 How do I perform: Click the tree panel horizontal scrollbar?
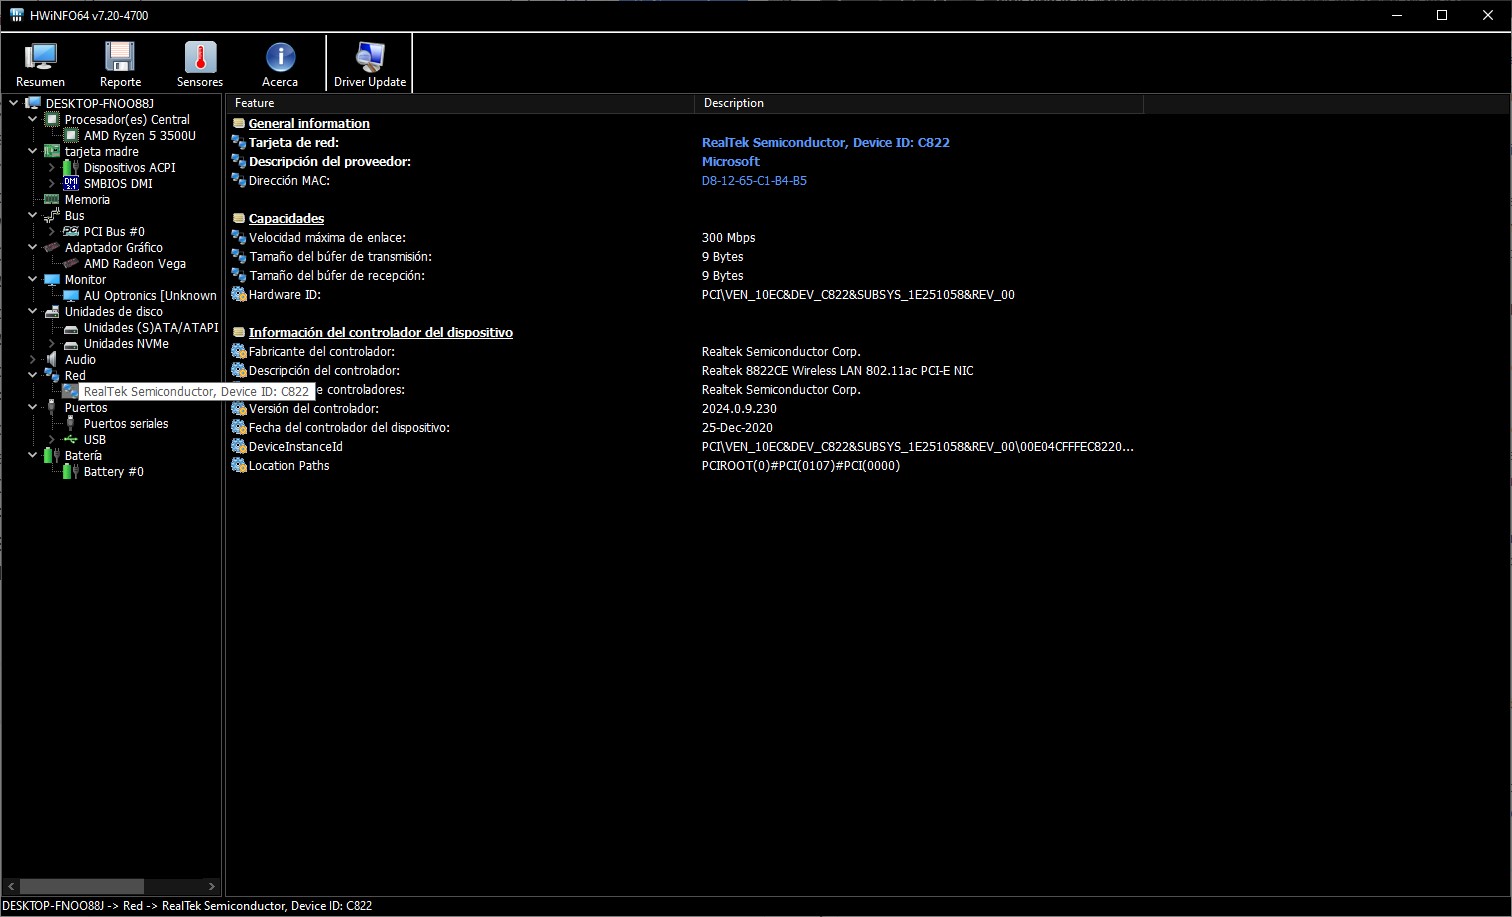coord(111,886)
